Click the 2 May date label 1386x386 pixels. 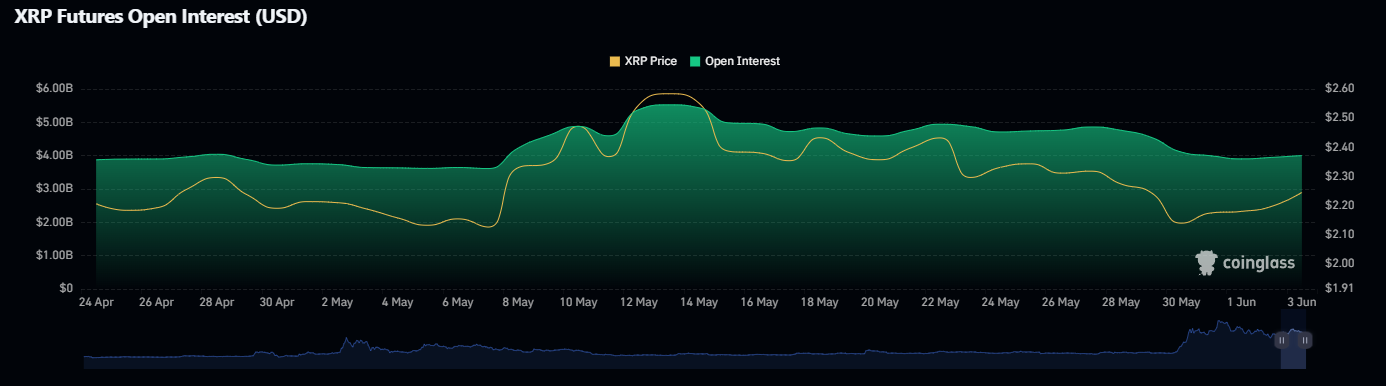337,301
